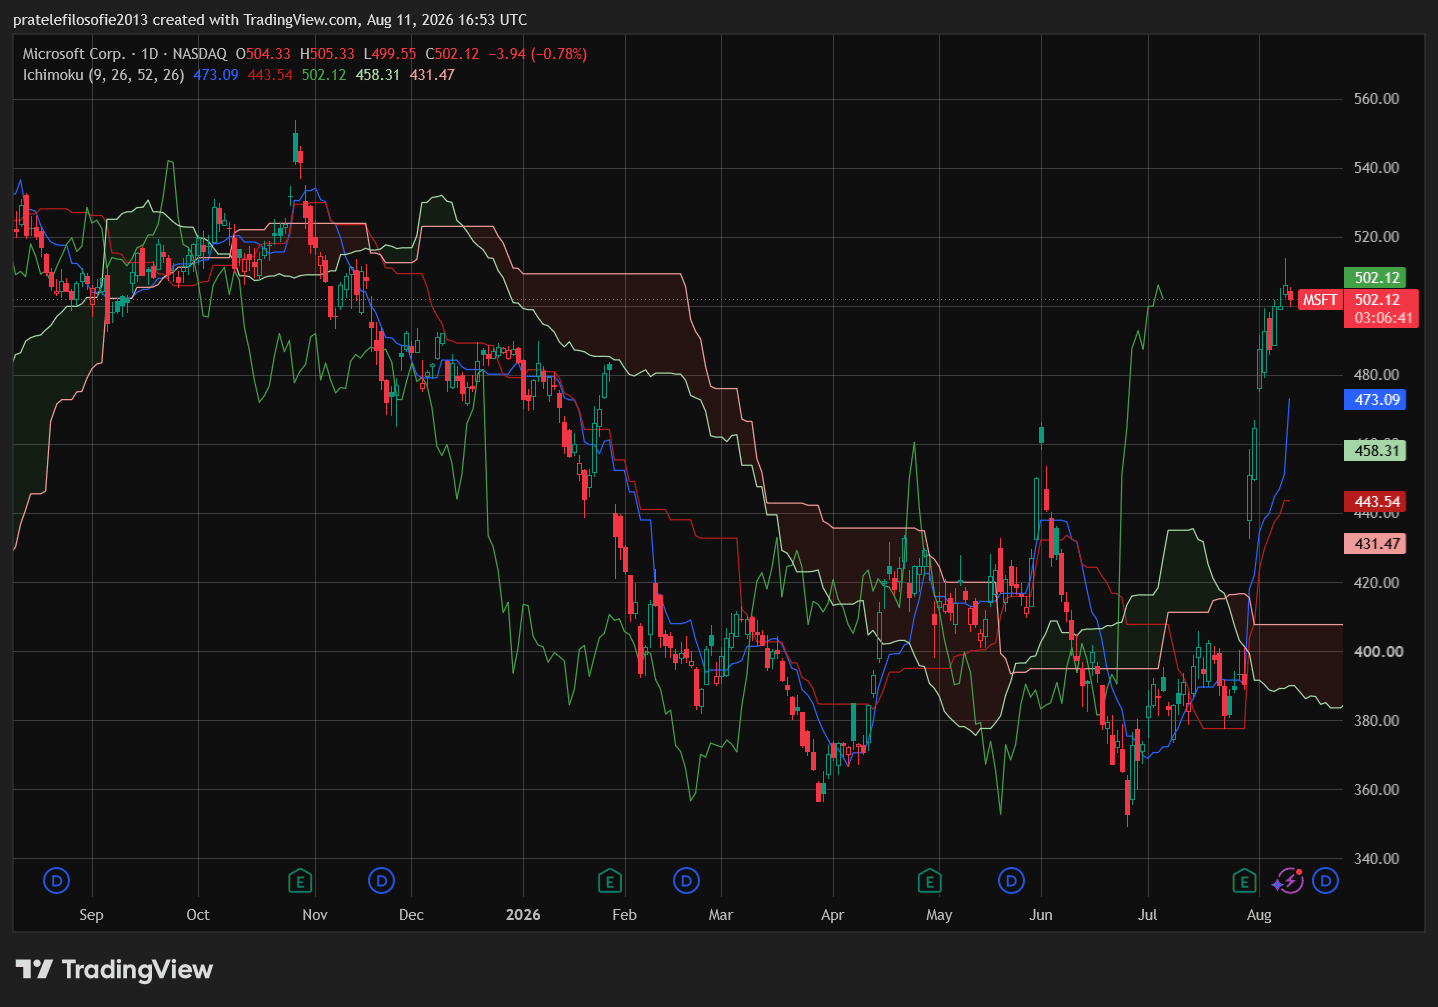Click the 03:06:41 bar countdown timer

(x=1383, y=318)
